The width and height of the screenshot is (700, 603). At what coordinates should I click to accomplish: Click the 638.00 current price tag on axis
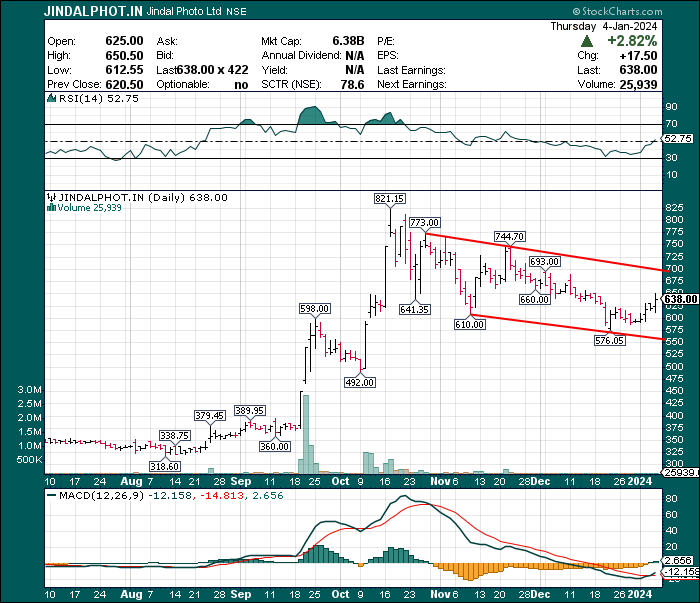(x=681, y=299)
